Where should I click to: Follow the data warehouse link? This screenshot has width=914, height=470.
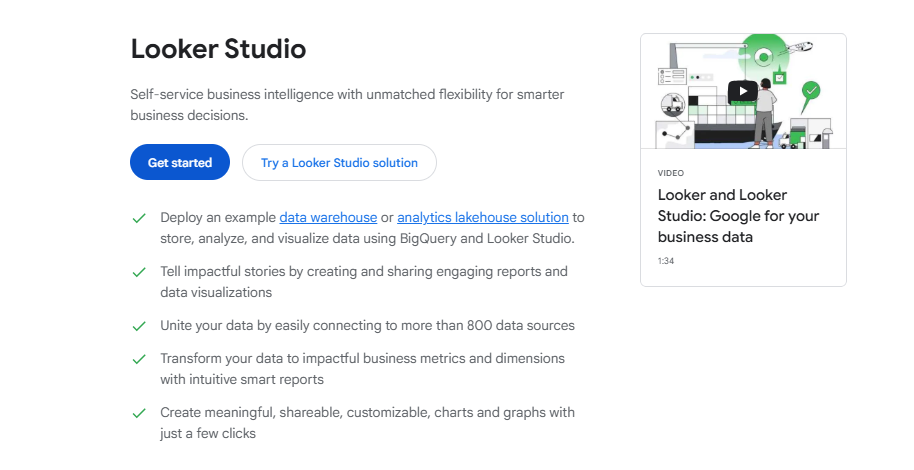click(x=328, y=217)
